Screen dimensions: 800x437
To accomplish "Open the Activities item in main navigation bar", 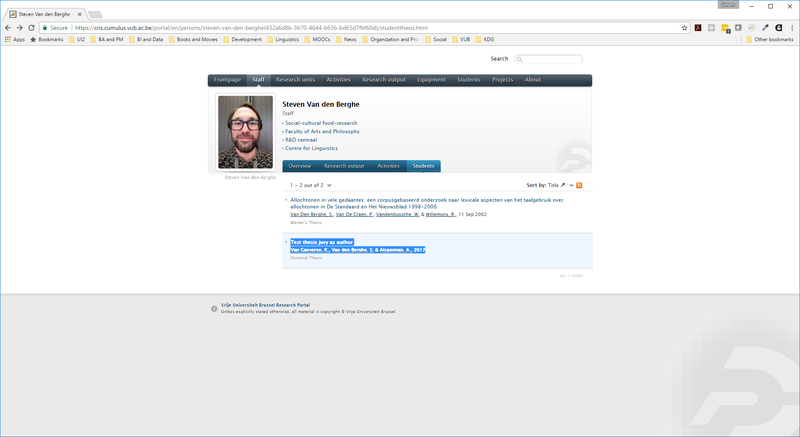I will [338, 80].
